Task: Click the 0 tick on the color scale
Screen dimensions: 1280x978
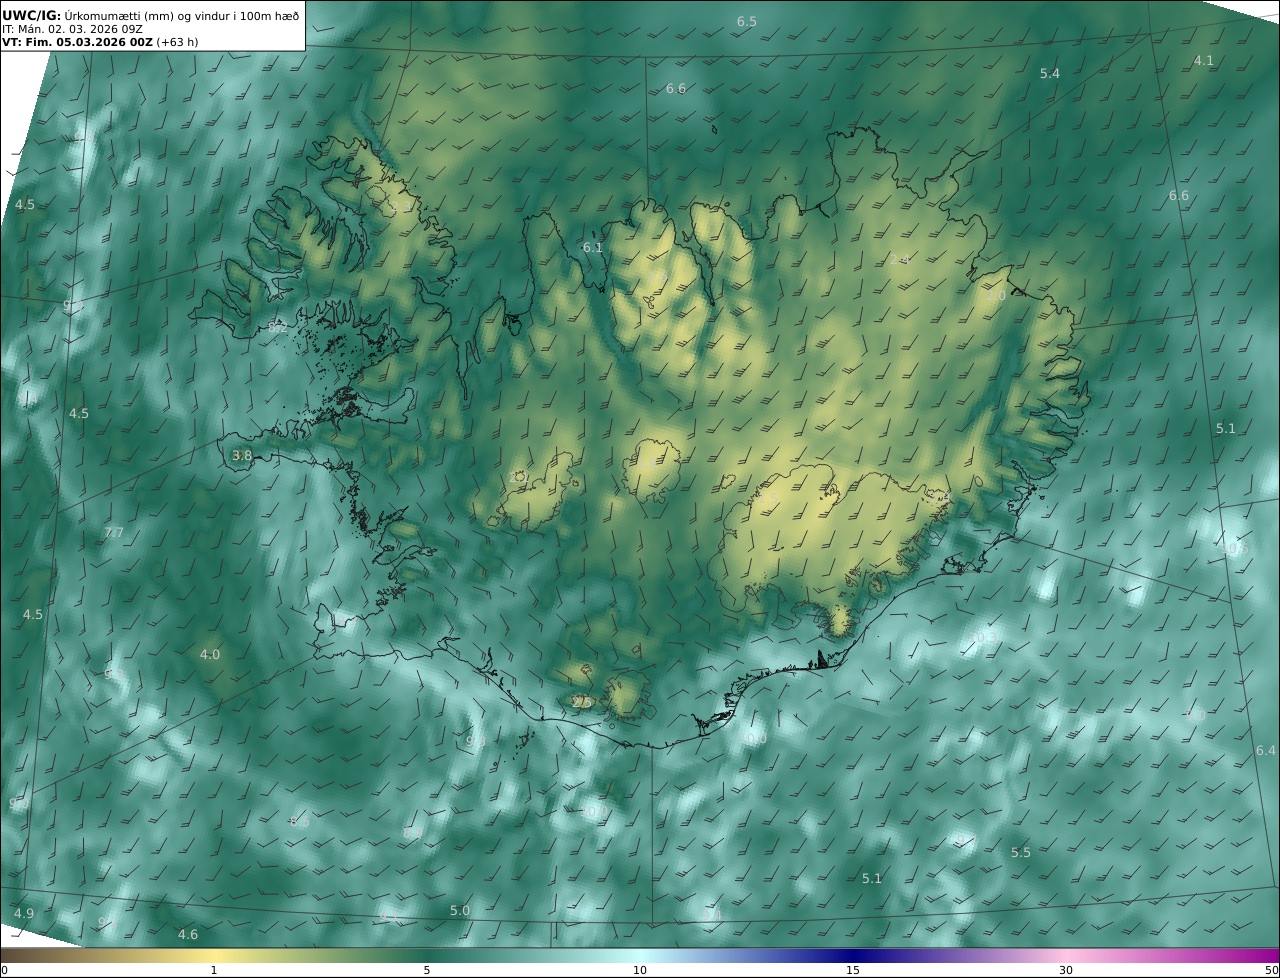Action: pyautogui.click(x=4, y=970)
